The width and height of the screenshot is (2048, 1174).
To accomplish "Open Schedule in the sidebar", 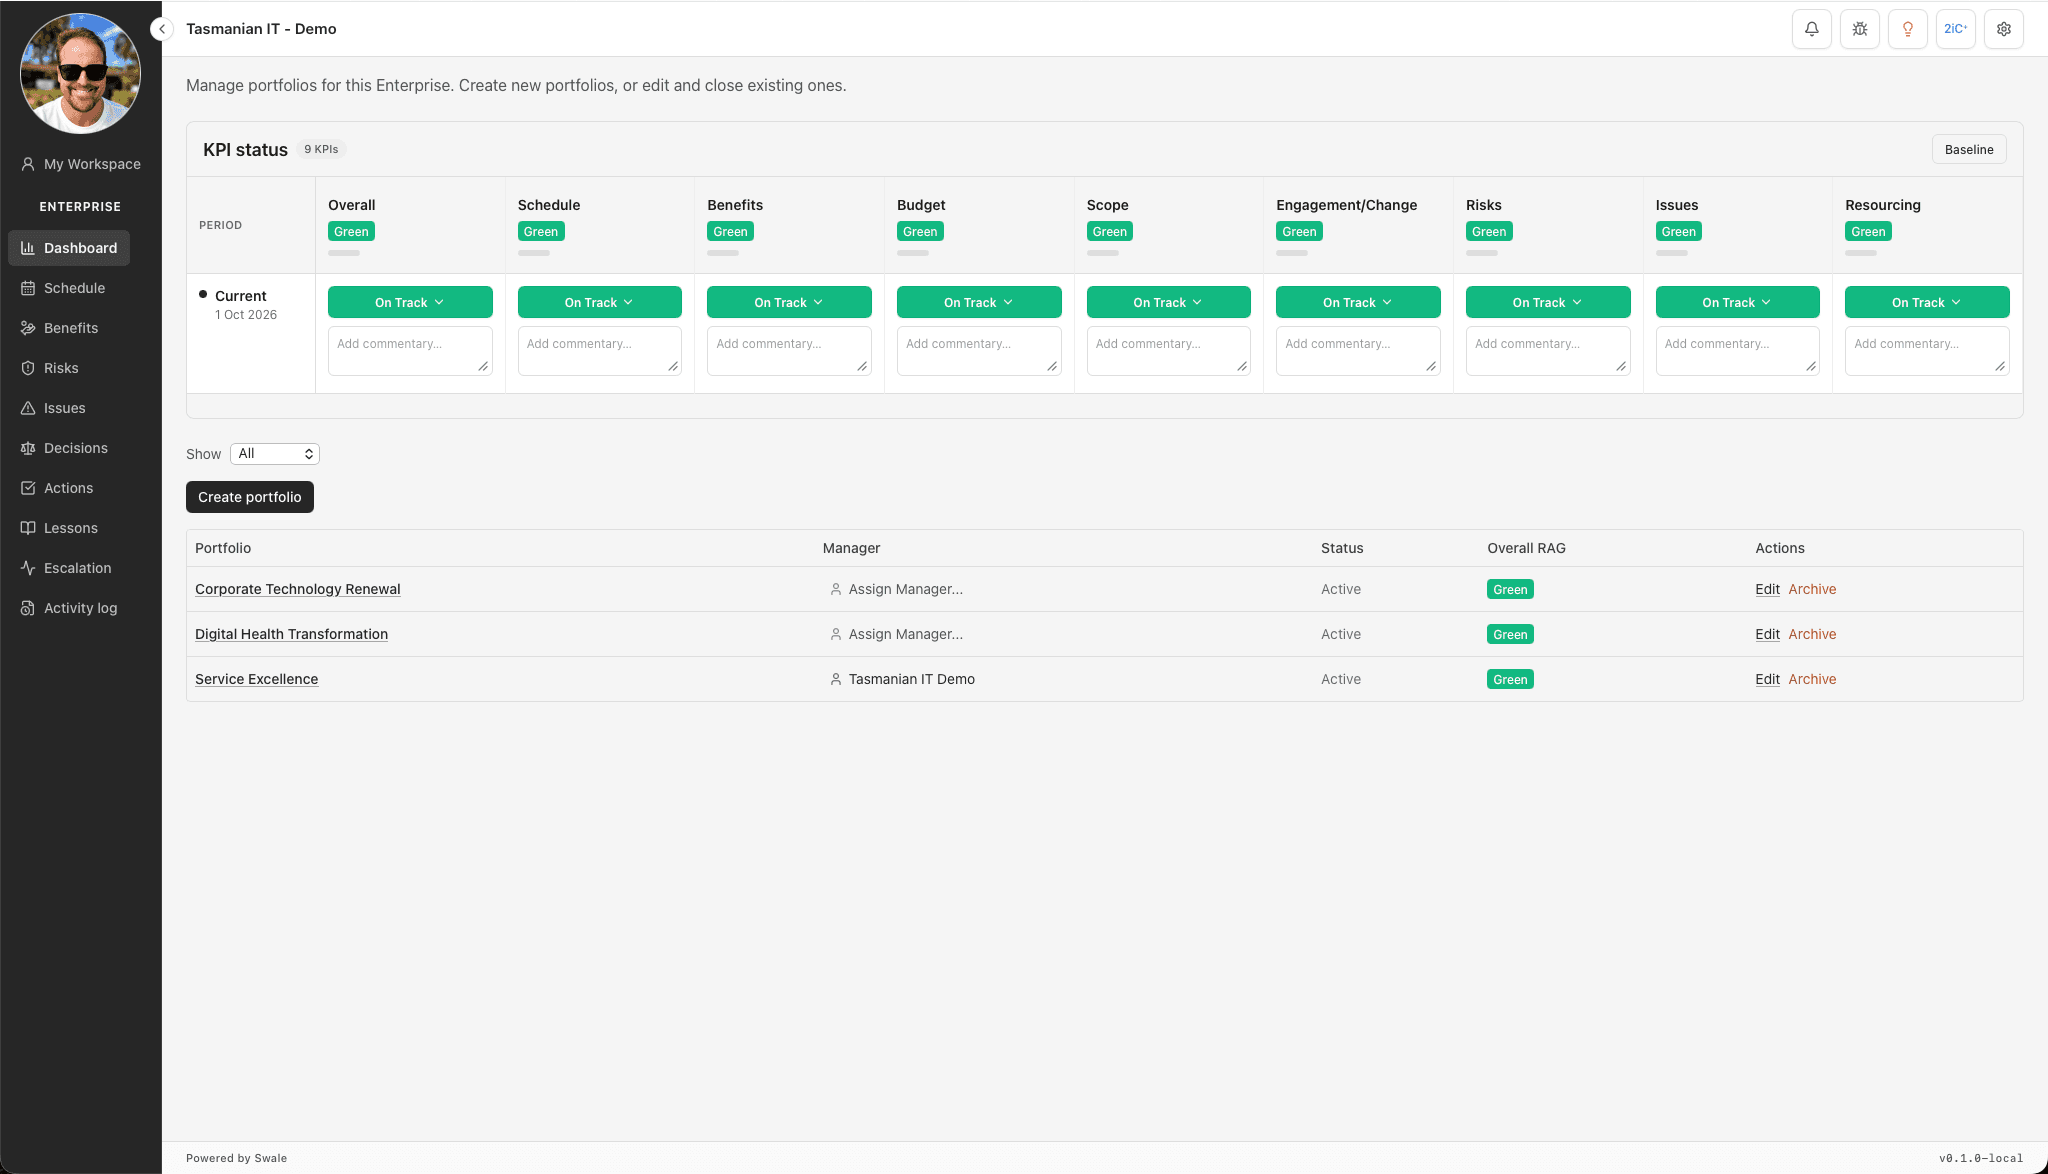I will 63,288.
